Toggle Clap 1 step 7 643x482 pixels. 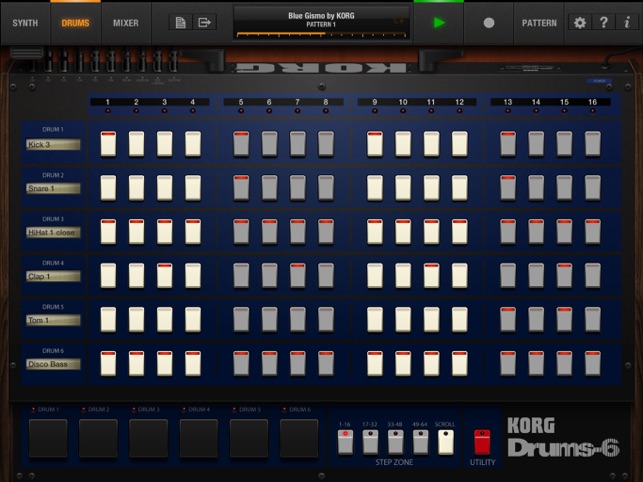(x=298, y=275)
